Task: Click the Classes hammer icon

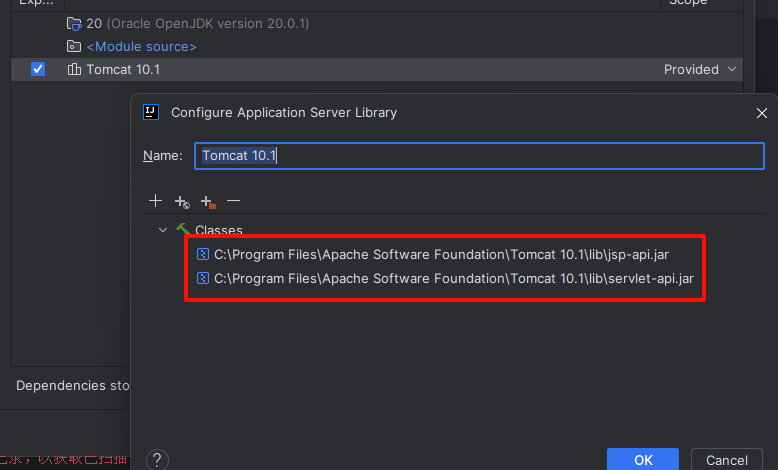Action: (183, 229)
